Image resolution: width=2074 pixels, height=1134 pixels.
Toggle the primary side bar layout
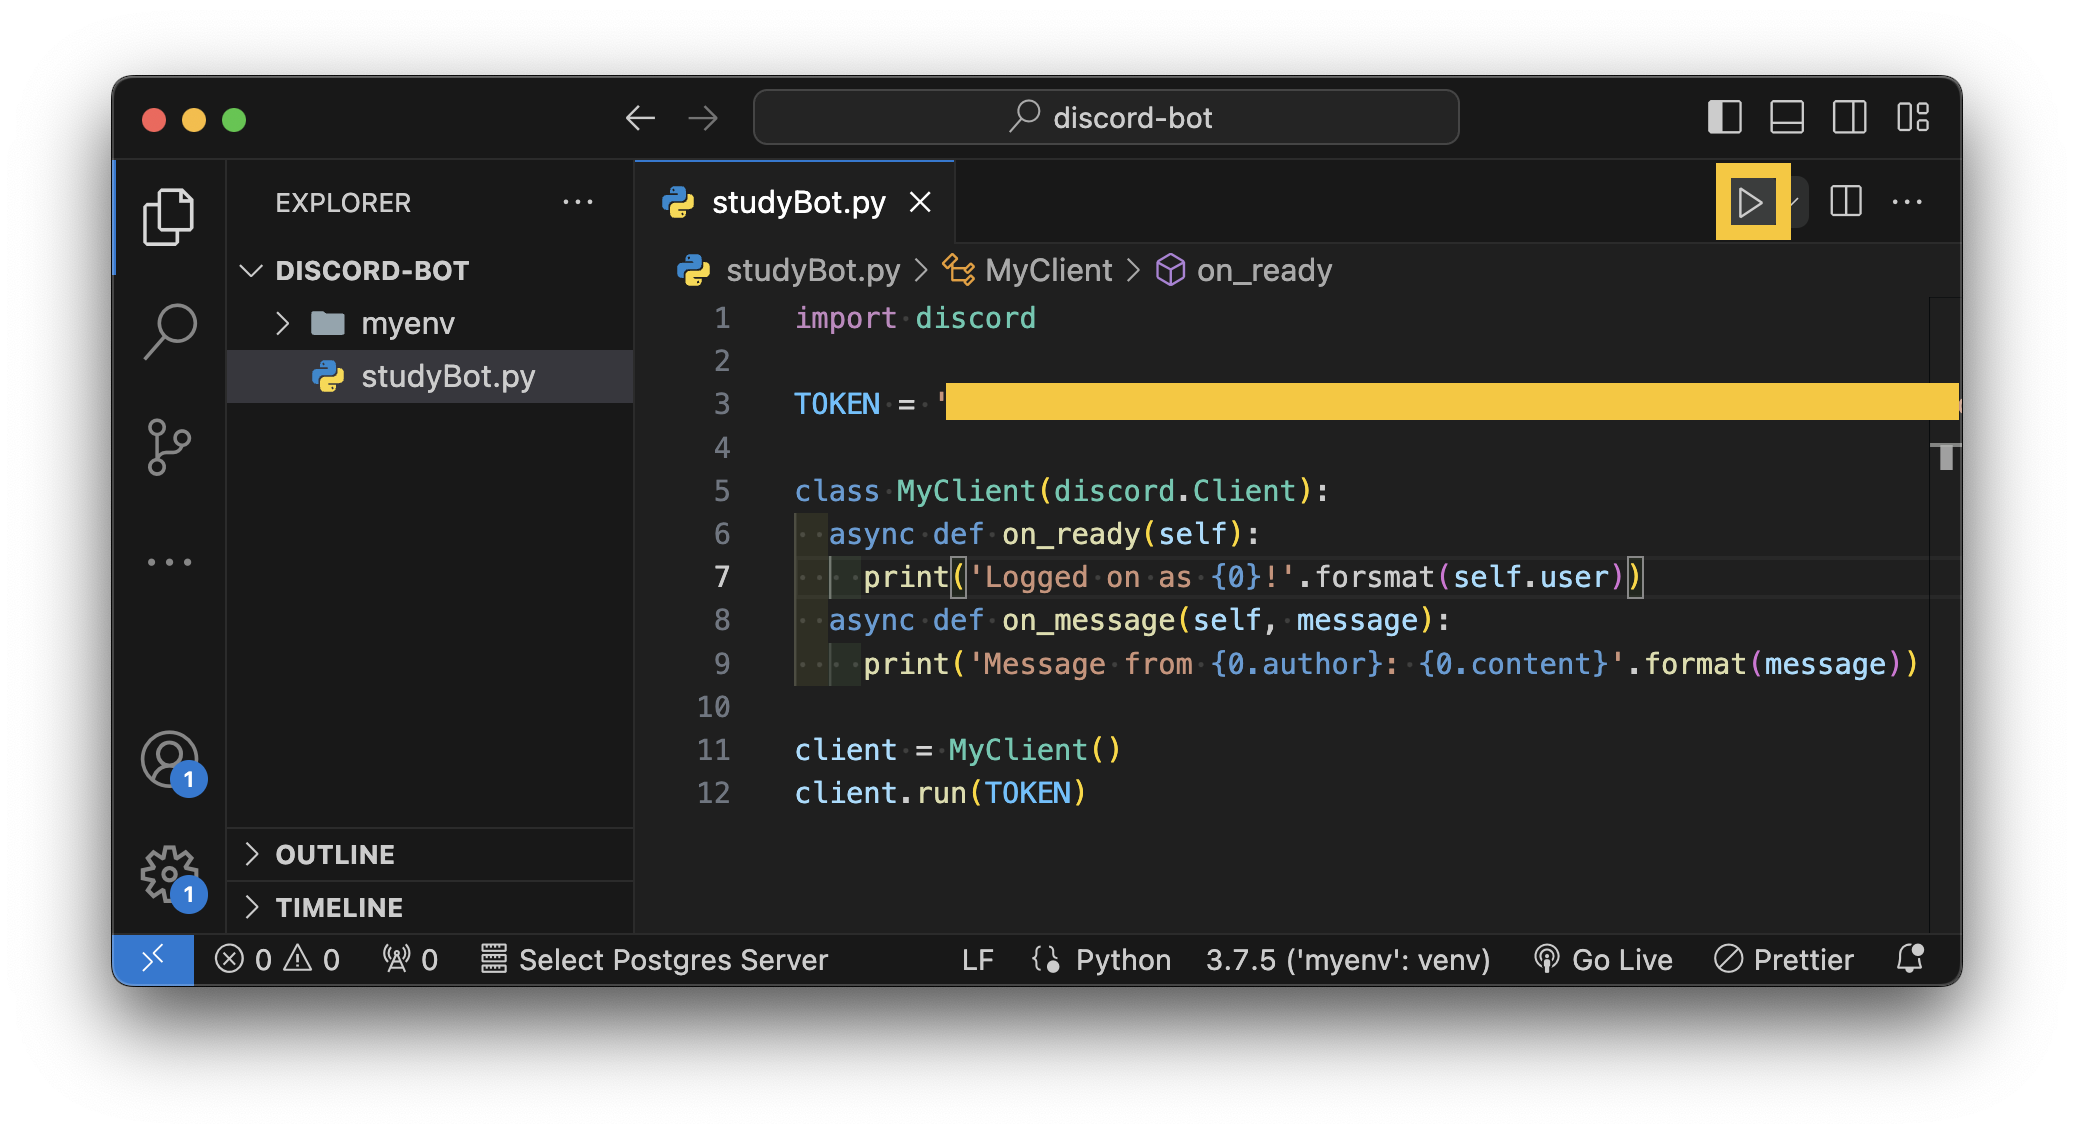pyautogui.click(x=1724, y=118)
